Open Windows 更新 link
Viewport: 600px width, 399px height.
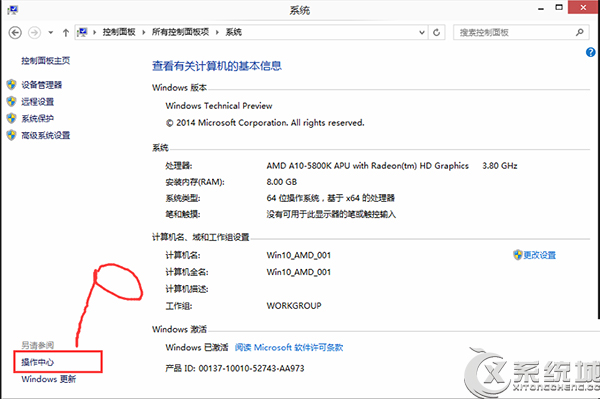click(49, 379)
